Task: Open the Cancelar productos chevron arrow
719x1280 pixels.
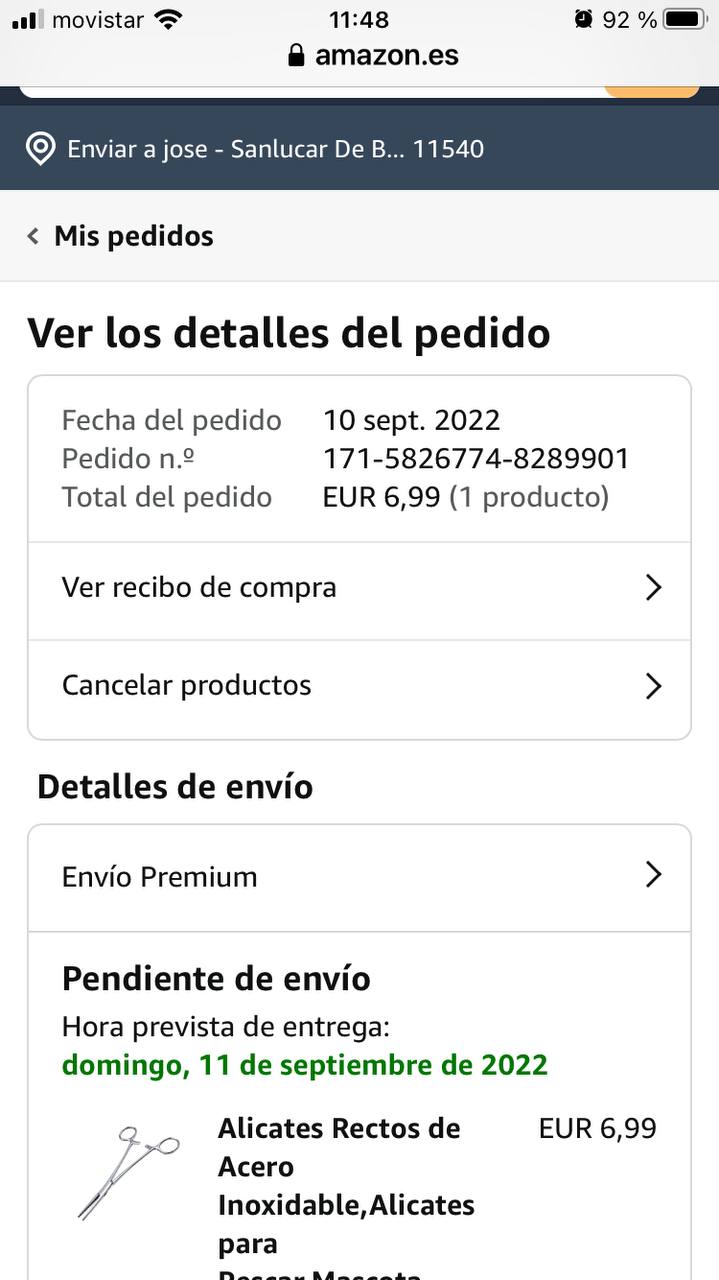Action: click(x=653, y=686)
